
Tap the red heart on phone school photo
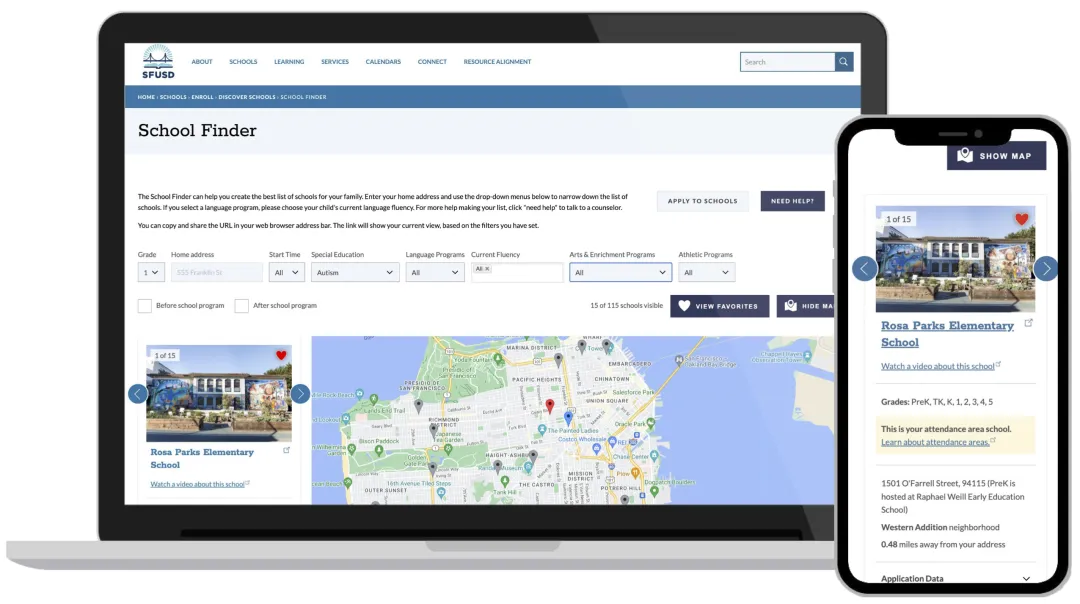coord(1021,219)
